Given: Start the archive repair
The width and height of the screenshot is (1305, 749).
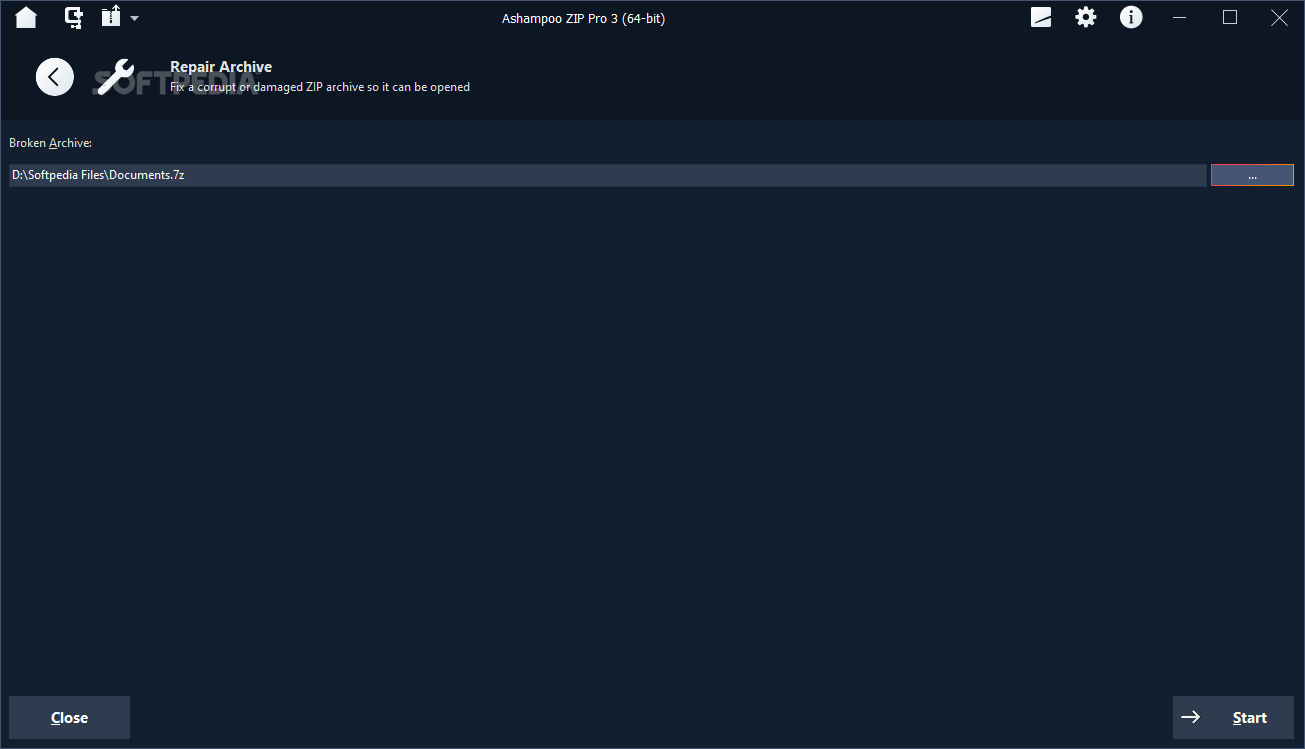Looking at the screenshot, I should point(1234,718).
